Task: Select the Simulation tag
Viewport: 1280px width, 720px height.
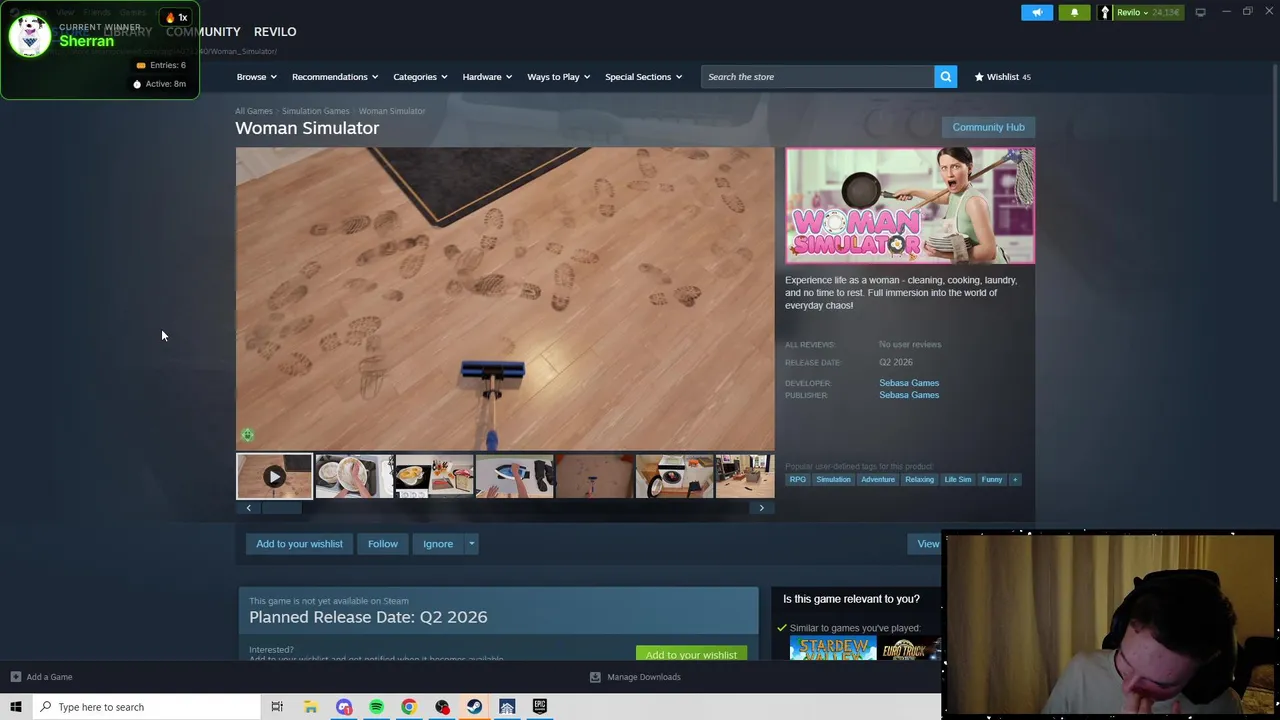Action: point(833,479)
